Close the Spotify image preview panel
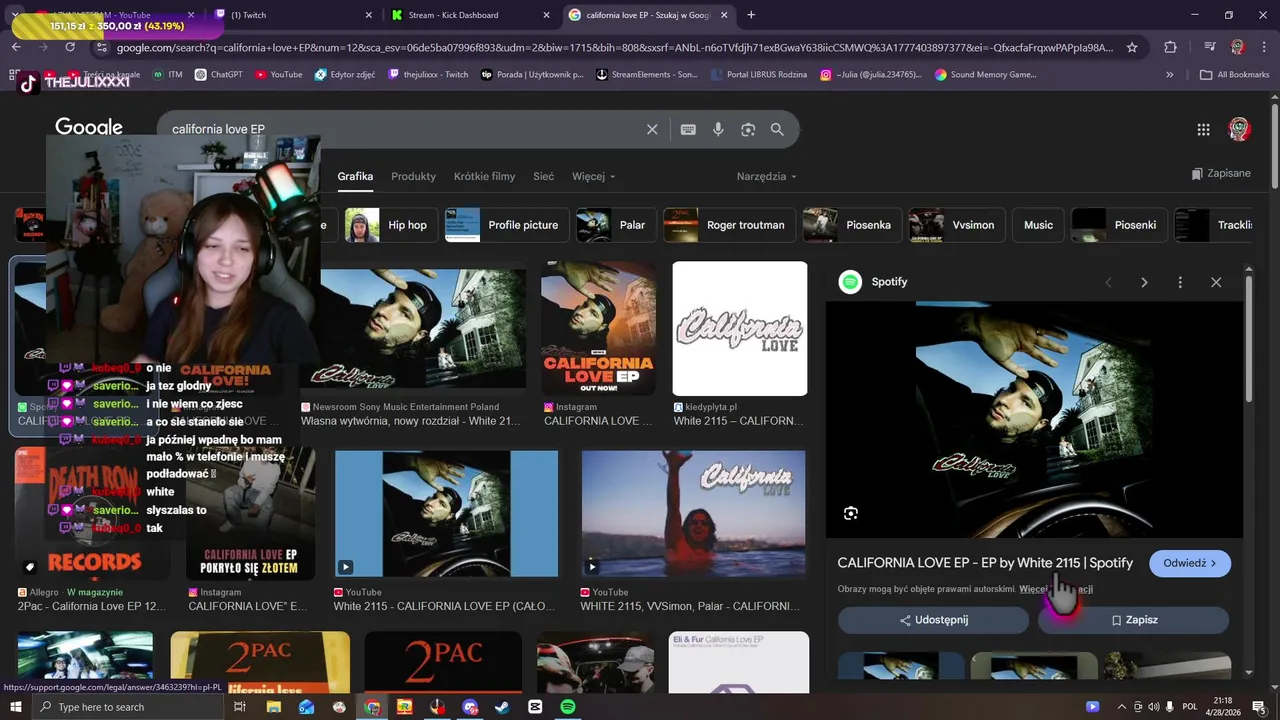 [x=1216, y=282]
